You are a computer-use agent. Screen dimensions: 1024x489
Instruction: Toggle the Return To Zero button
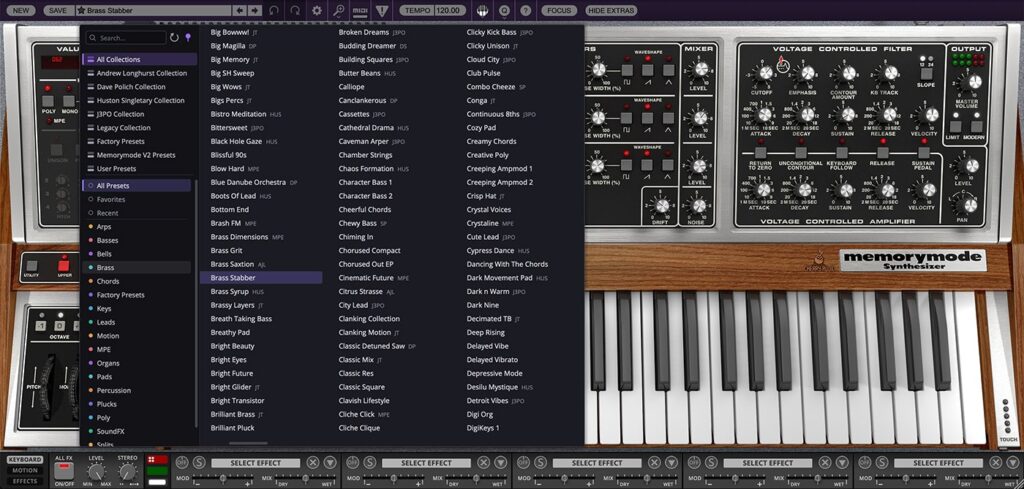pos(760,152)
